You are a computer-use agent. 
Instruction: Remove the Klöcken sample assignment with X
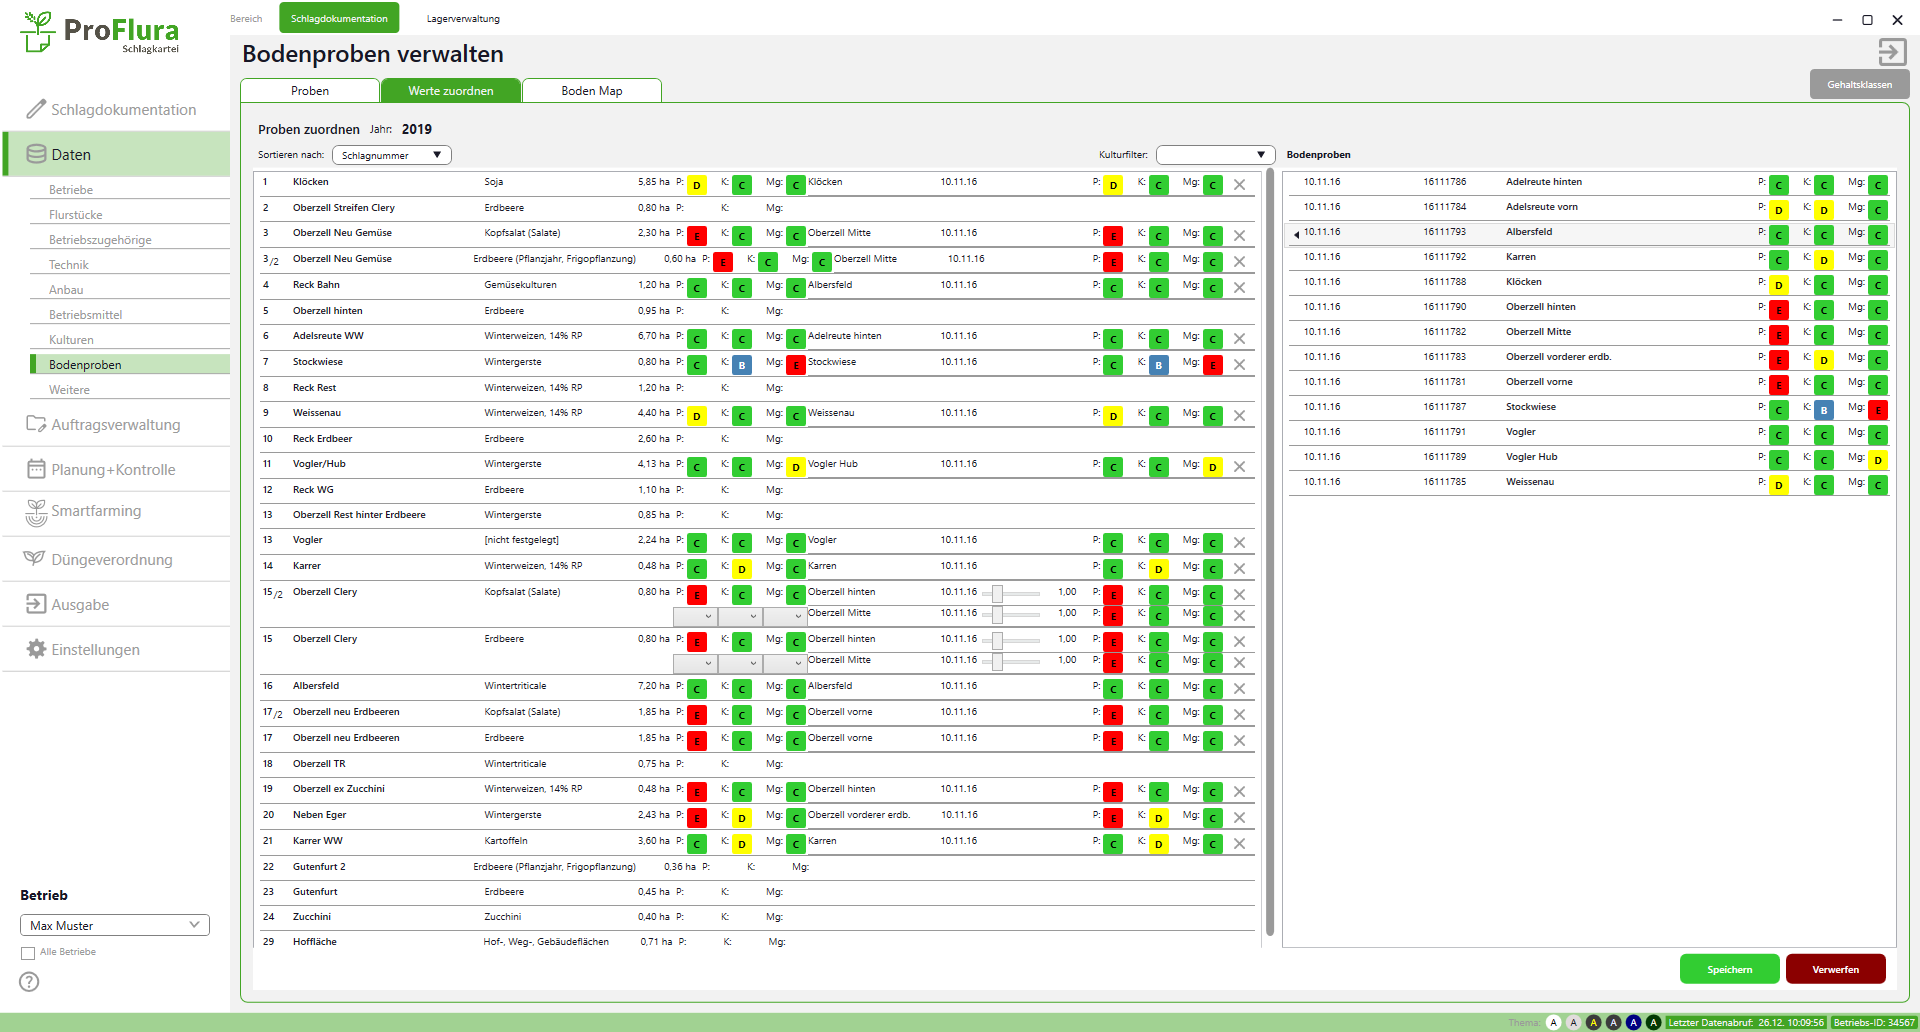click(1239, 185)
